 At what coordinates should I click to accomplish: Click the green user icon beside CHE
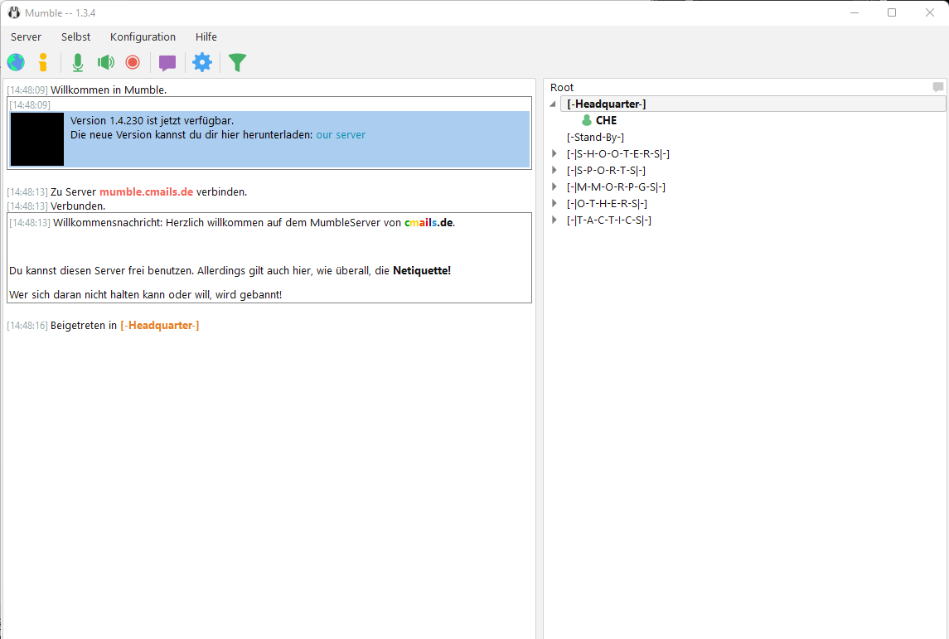(586, 120)
